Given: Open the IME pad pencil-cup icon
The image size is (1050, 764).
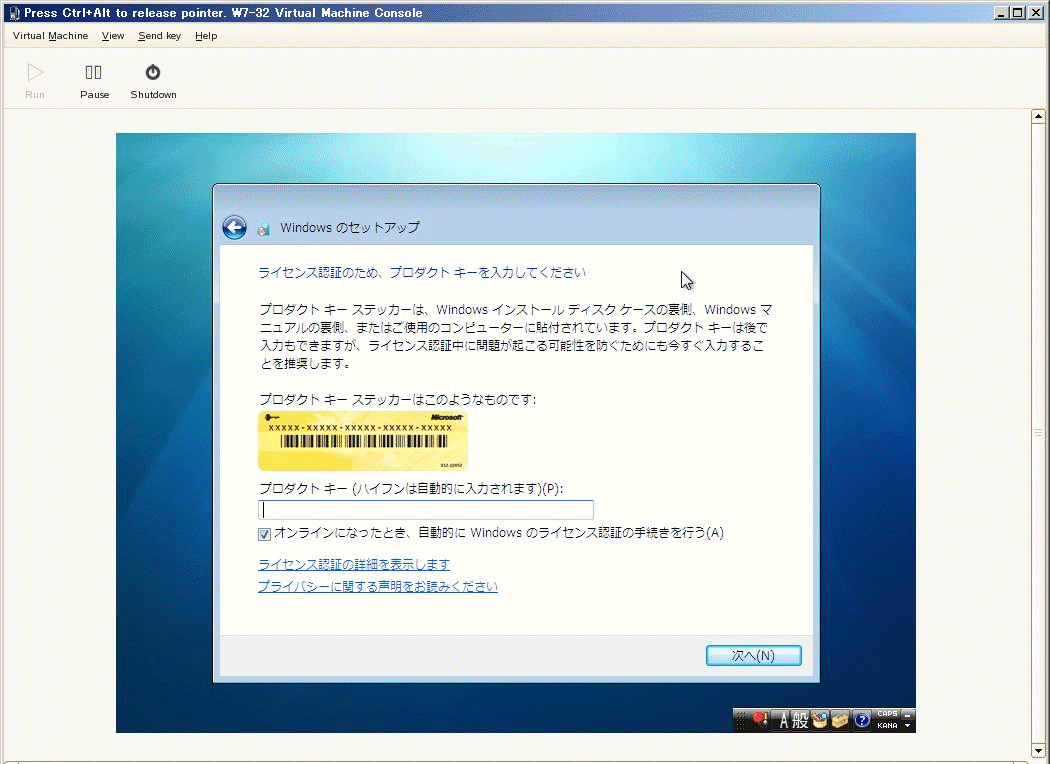Looking at the screenshot, I should (820, 720).
